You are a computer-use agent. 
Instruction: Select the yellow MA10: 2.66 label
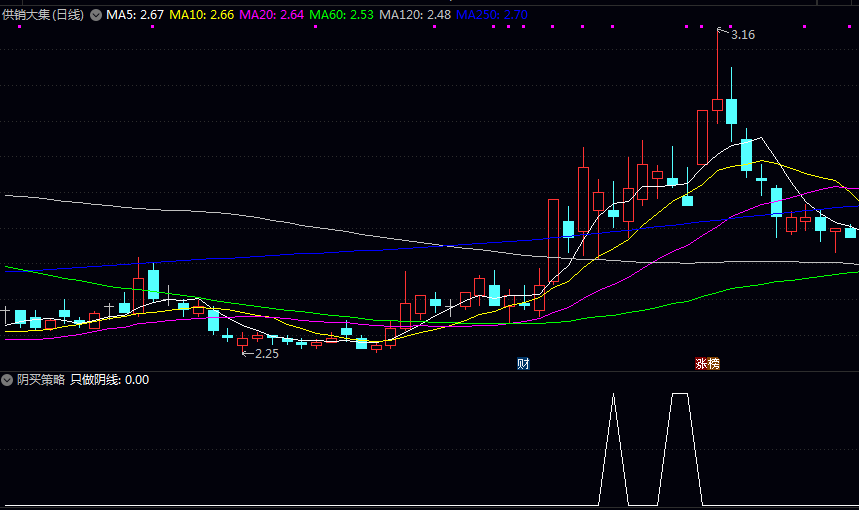pos(202,15)
